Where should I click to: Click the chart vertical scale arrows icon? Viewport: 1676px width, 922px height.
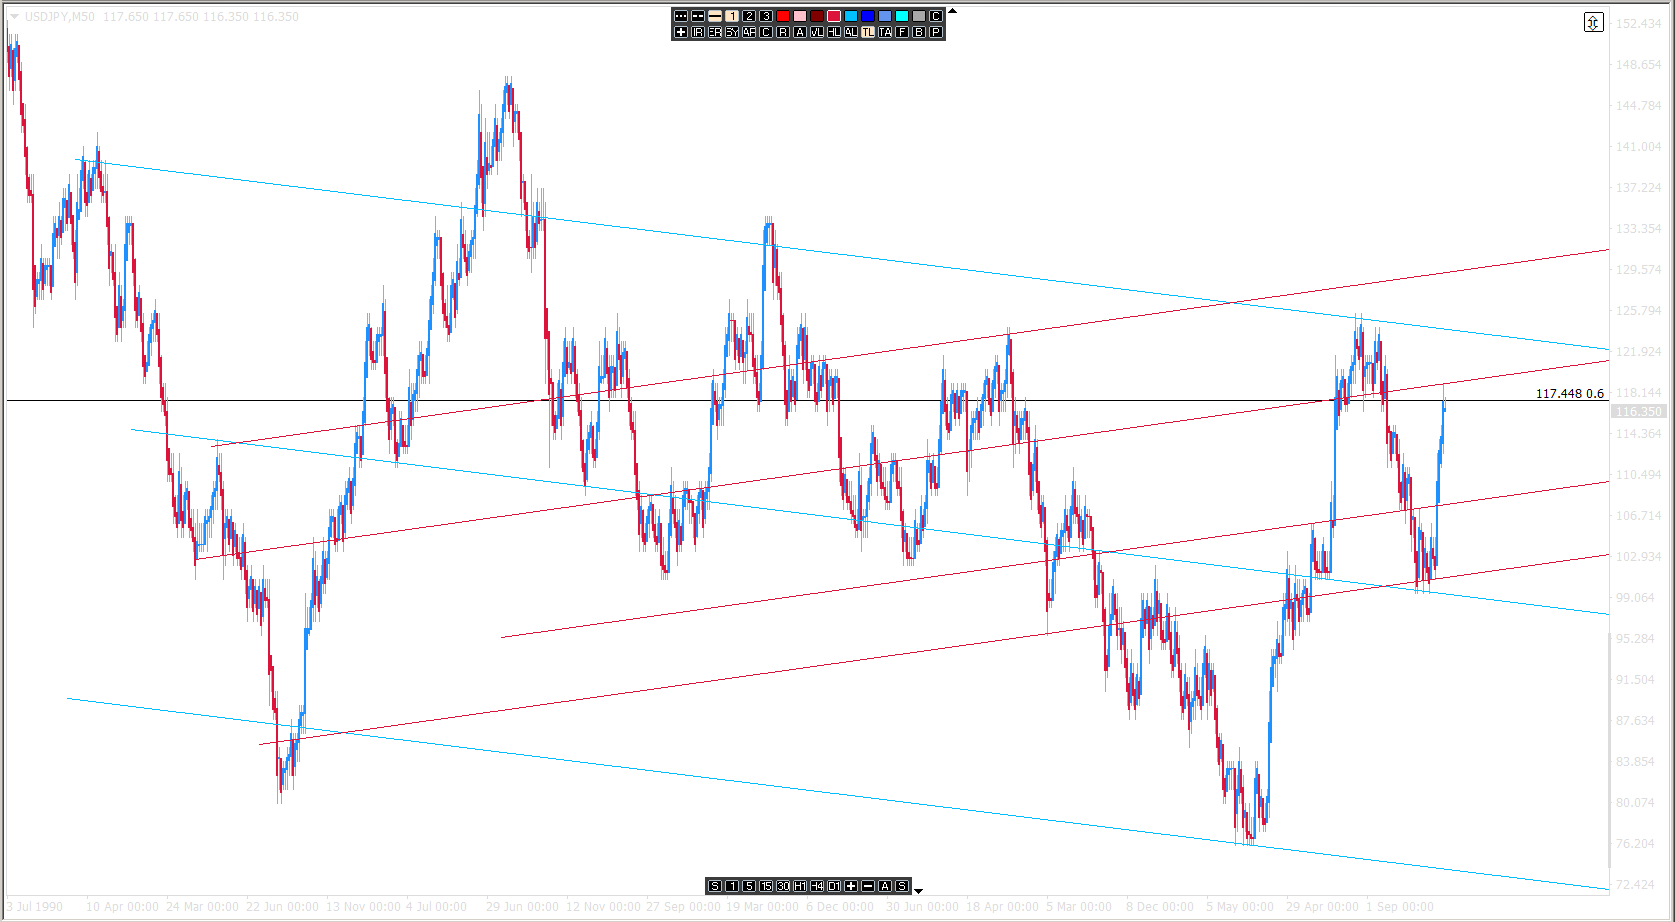coord(1594,22)
